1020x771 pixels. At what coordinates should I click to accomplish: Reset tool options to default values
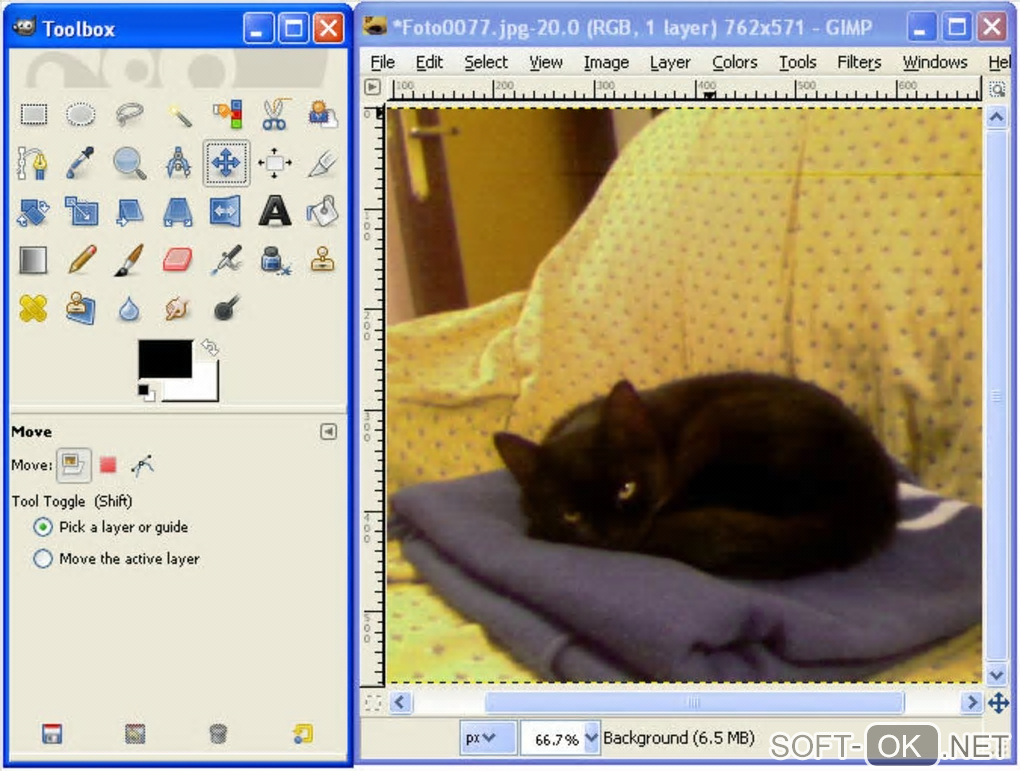(x=302, y=734)
